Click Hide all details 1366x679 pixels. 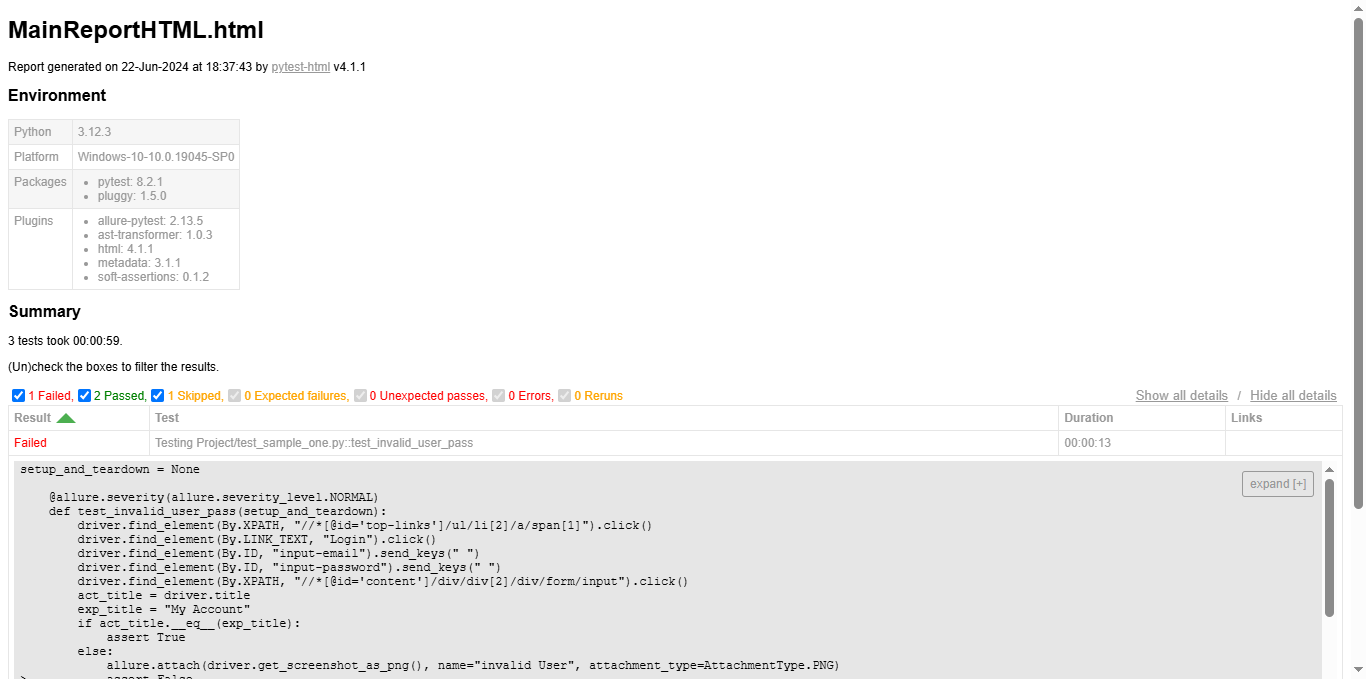coord(1293,395)
